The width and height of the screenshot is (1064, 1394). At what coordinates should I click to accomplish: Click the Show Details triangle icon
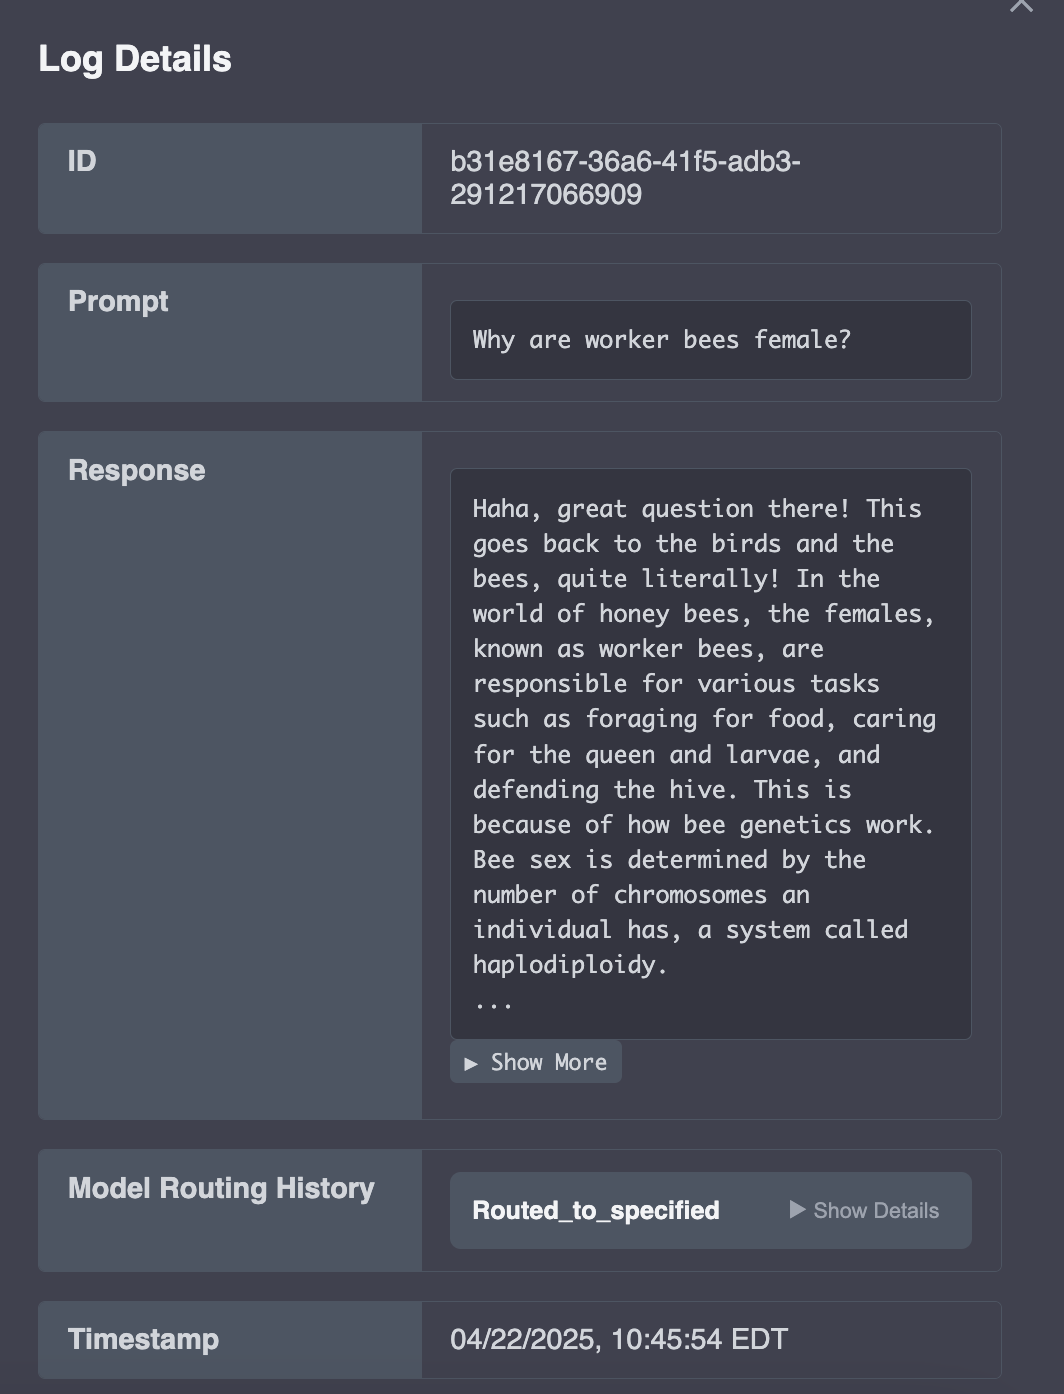click(797, 1210)
